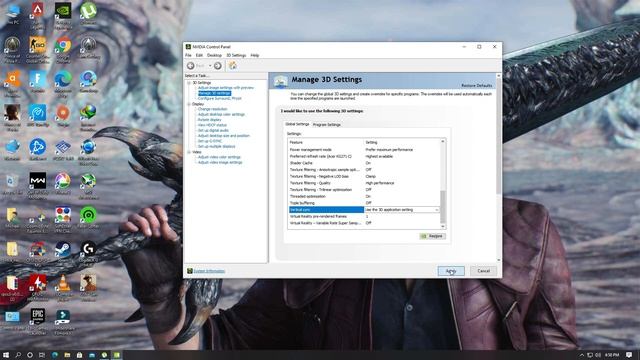Click the Home icon in NVIDIA toolbar
The image size is (640, 360).
coord(233,66)
